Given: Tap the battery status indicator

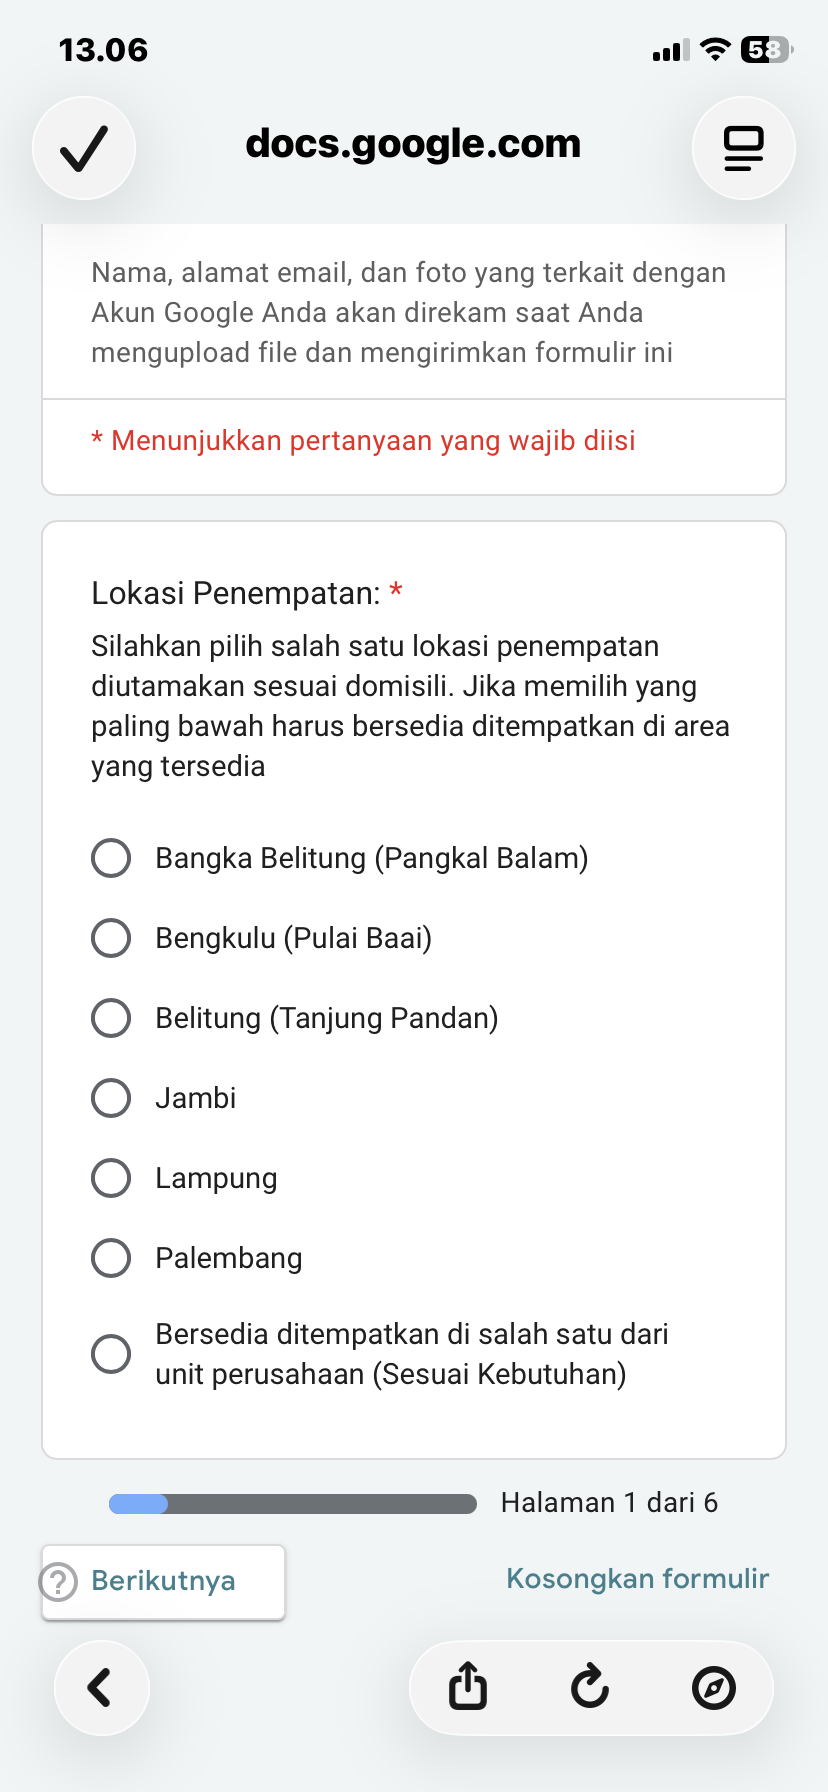Looking at the screenshot, I should coord(766,50).
